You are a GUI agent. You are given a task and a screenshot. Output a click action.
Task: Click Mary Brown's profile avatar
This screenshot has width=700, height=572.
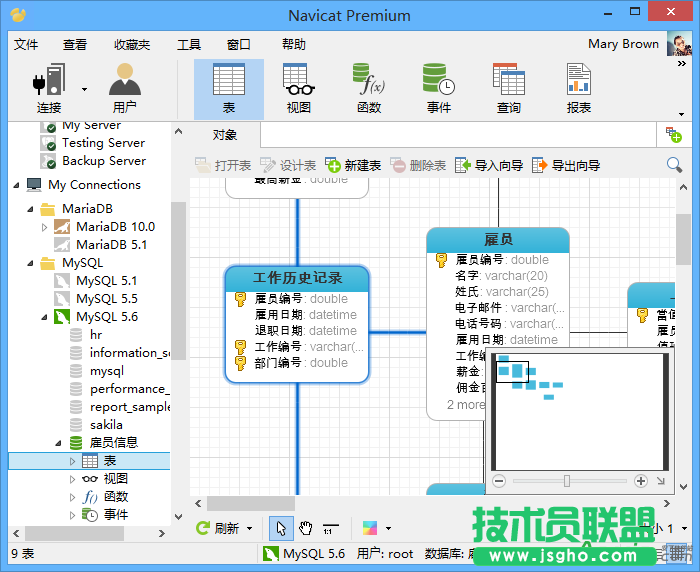pos(679,44)
